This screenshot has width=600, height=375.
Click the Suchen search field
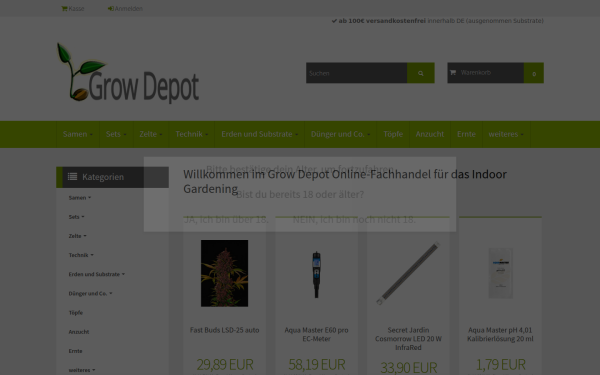click(x=356, y=73)
